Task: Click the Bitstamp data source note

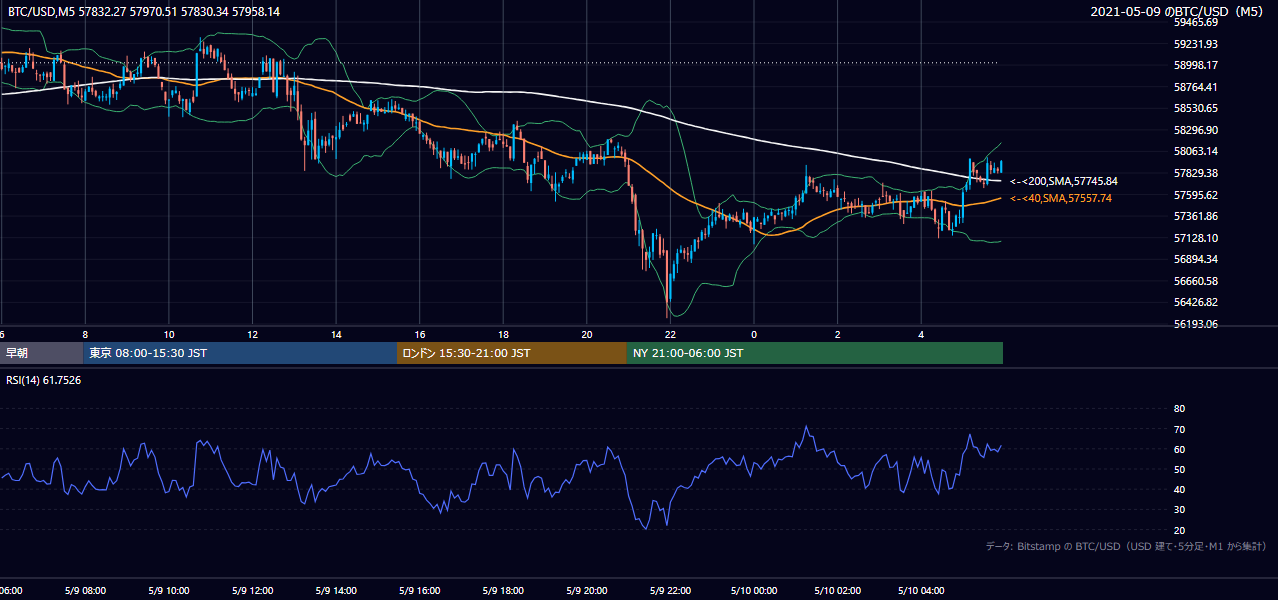Action: (1126, 547)
